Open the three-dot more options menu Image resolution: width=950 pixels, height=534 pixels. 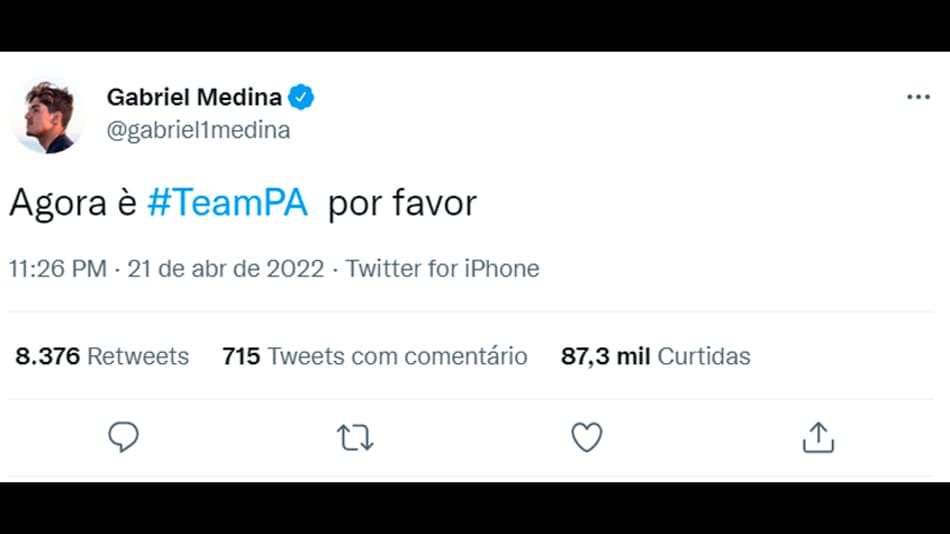tap(918, 97)
